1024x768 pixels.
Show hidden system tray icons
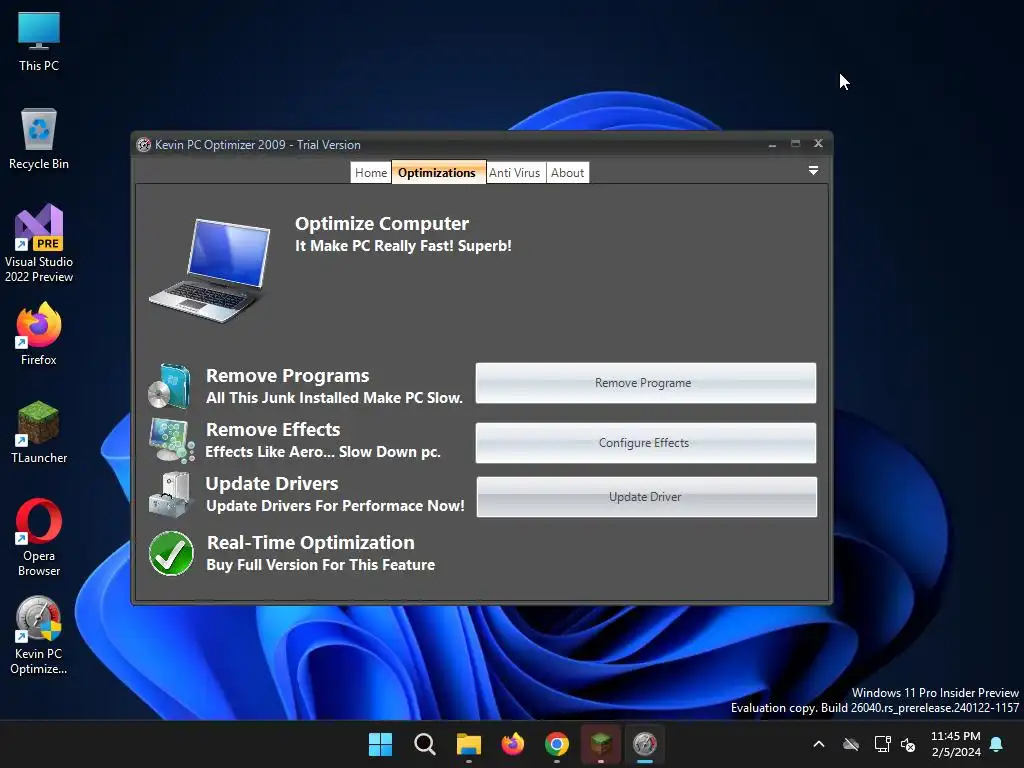[x=818, y=744]
